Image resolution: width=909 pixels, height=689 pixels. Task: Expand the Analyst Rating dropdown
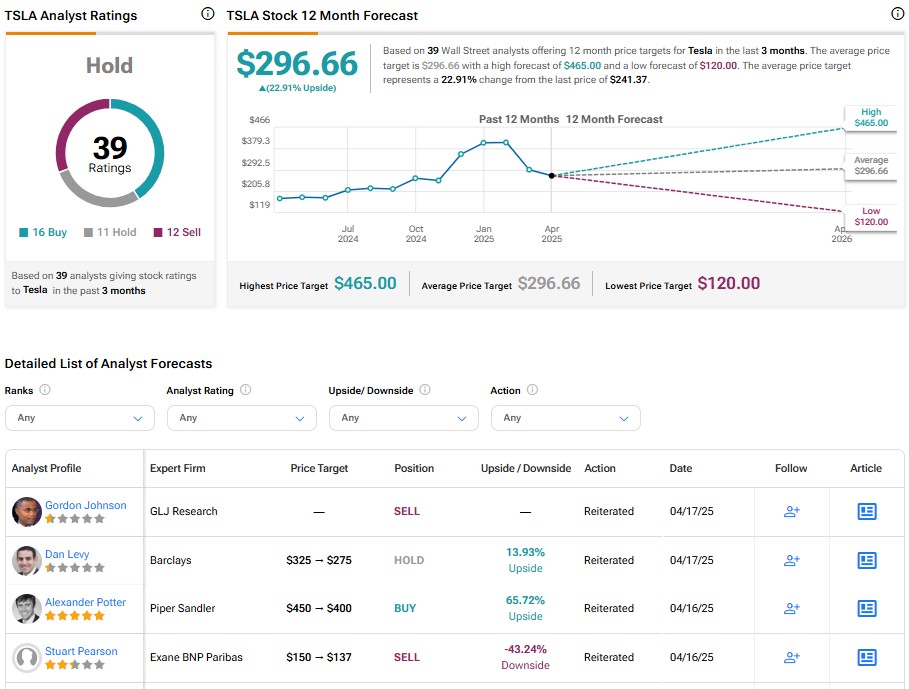[x=241, y=418]
